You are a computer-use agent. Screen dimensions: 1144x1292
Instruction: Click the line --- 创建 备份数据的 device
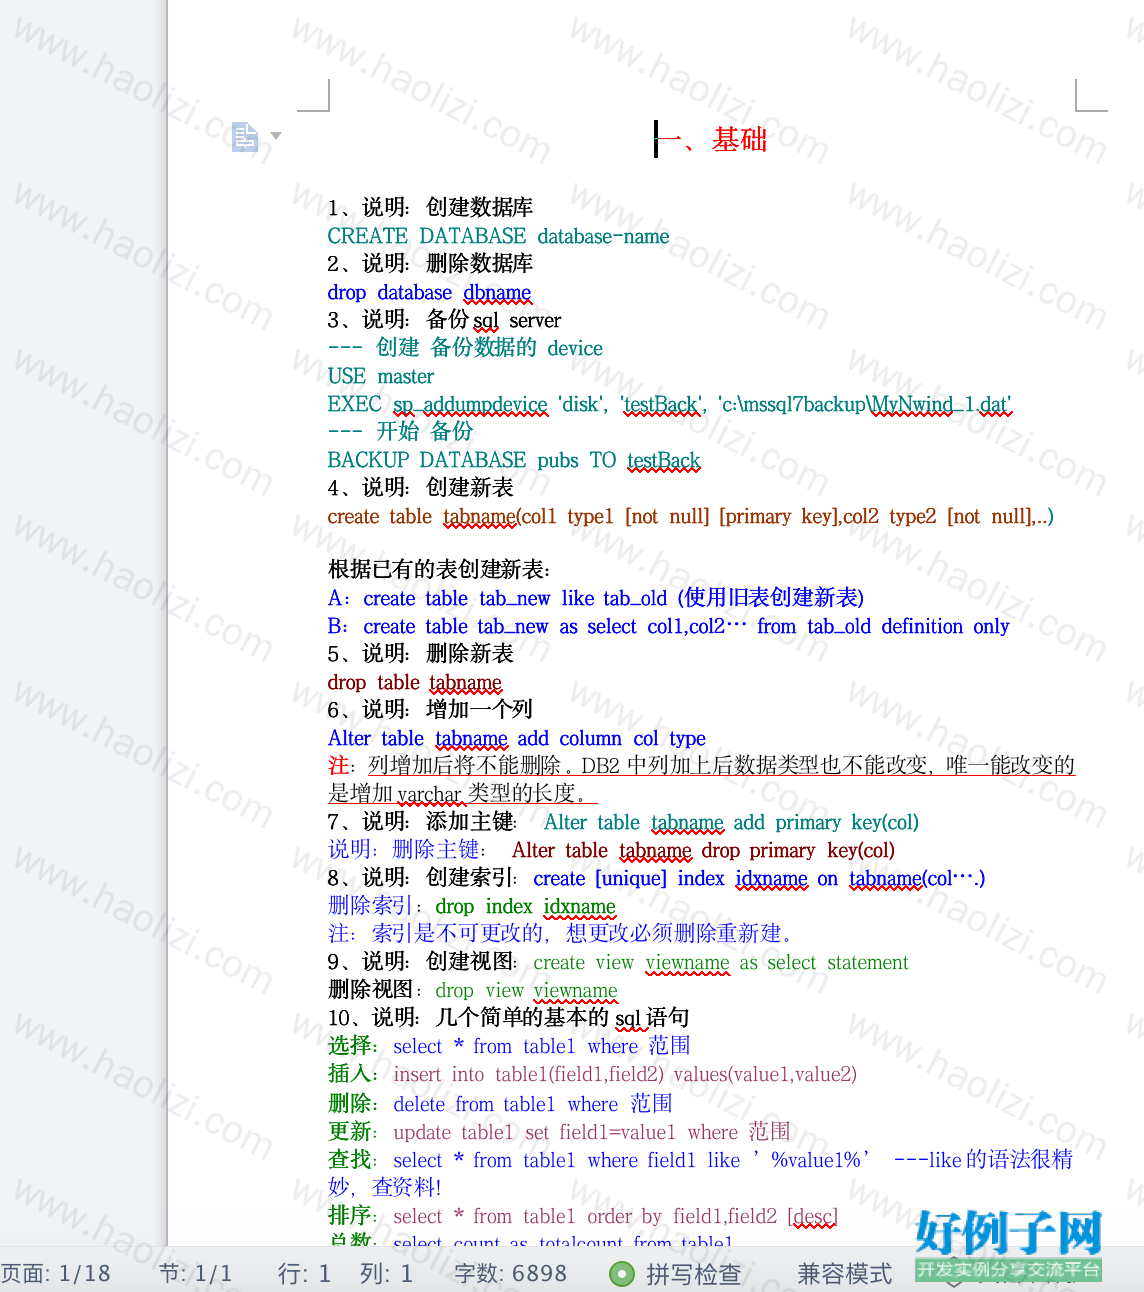click(465, 348)
